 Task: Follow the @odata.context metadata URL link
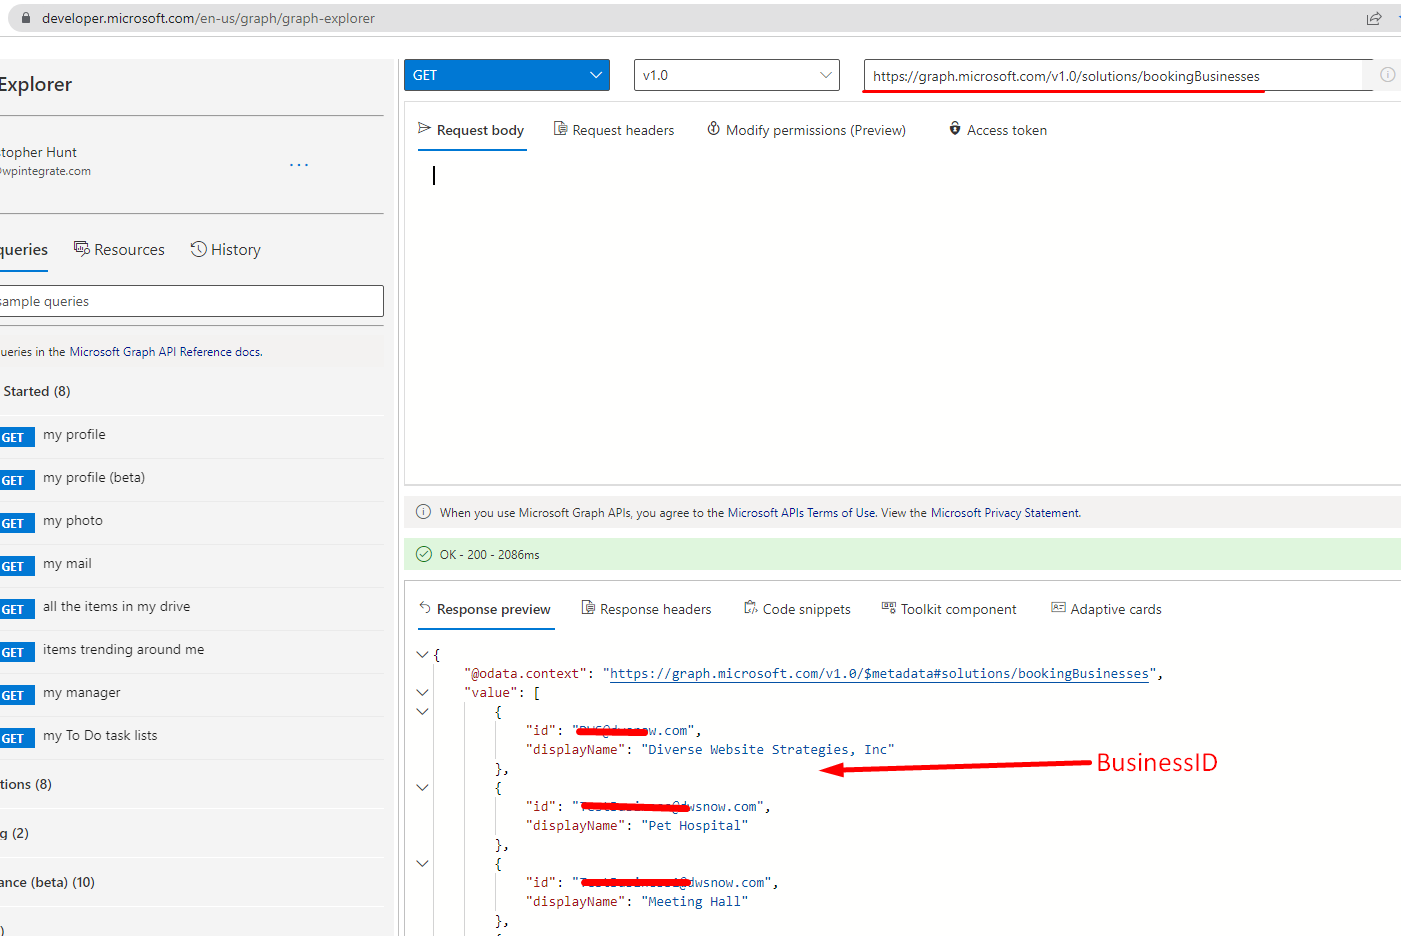click(879, 674)
